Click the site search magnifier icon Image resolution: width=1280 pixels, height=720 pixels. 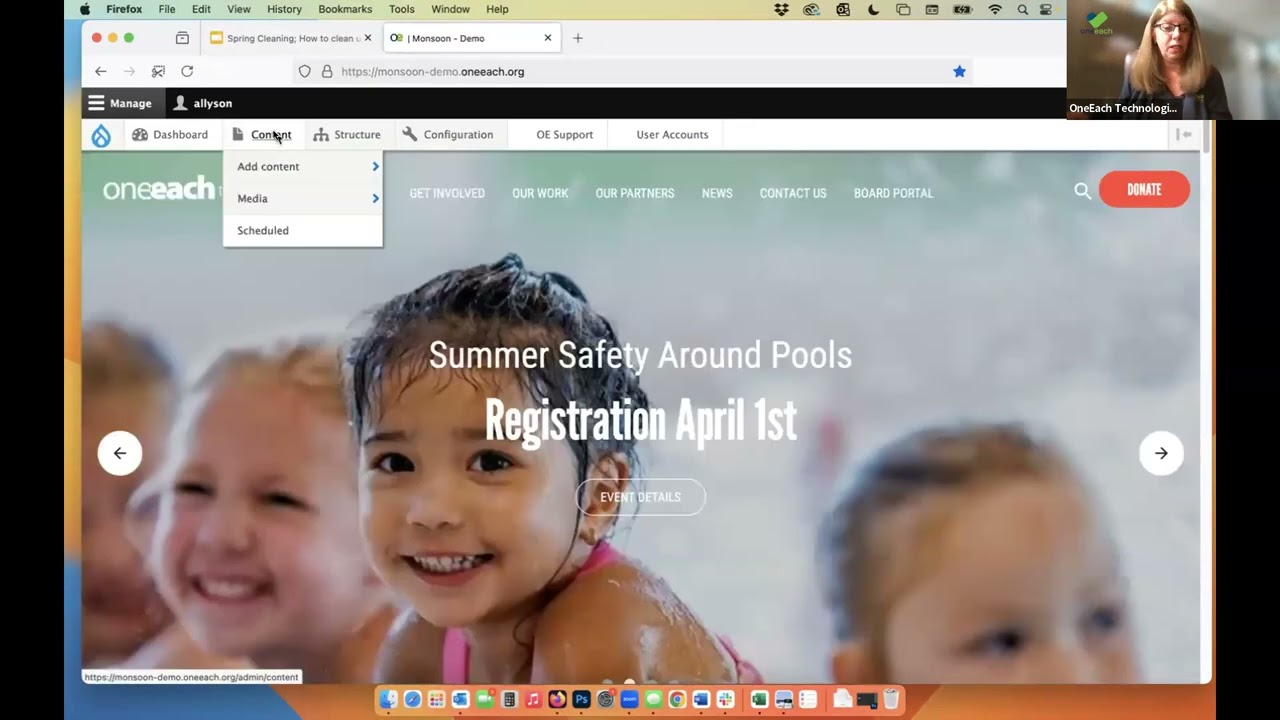coord(1082,190)
